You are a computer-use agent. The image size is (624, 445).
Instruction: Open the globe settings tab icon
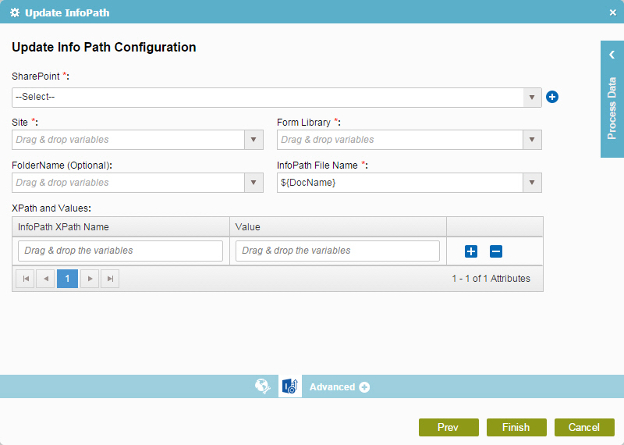coord(263,386)
